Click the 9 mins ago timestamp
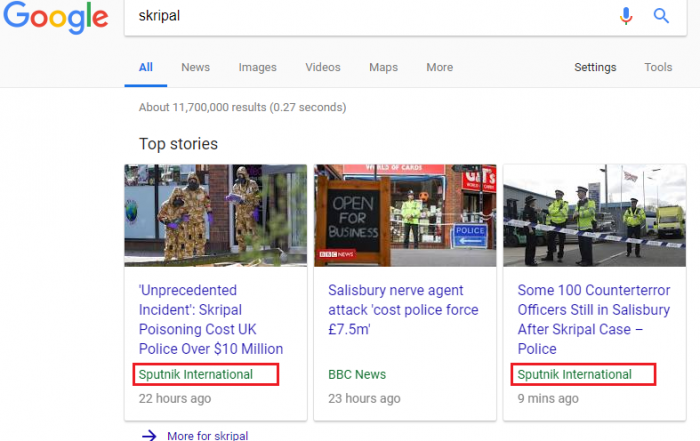 pos(548,398)
